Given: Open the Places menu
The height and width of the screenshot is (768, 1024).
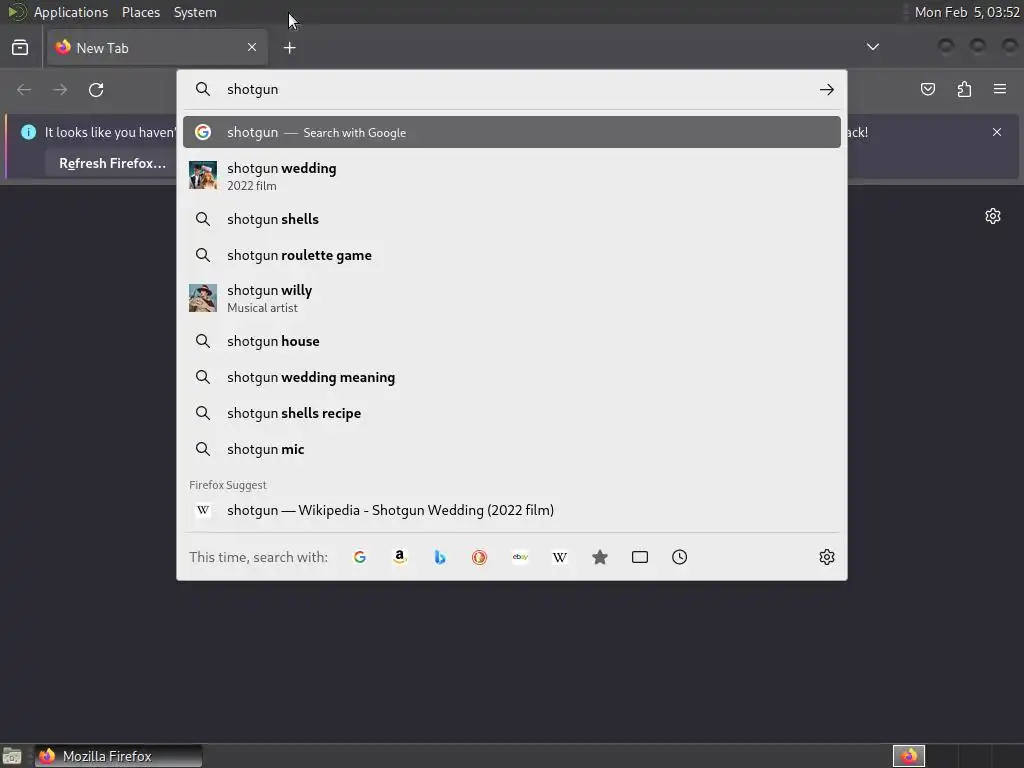Looking at the screenshot, I should pos(141,12).
